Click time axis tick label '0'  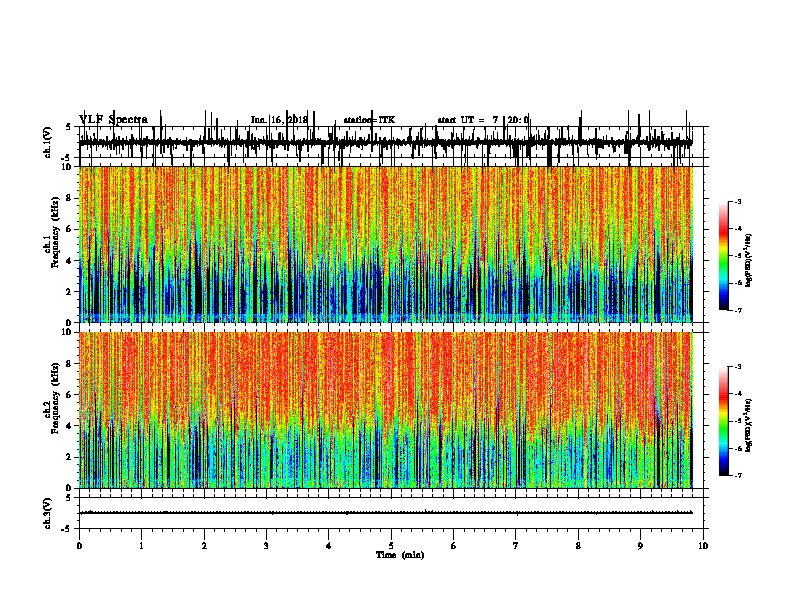[79, 545]
